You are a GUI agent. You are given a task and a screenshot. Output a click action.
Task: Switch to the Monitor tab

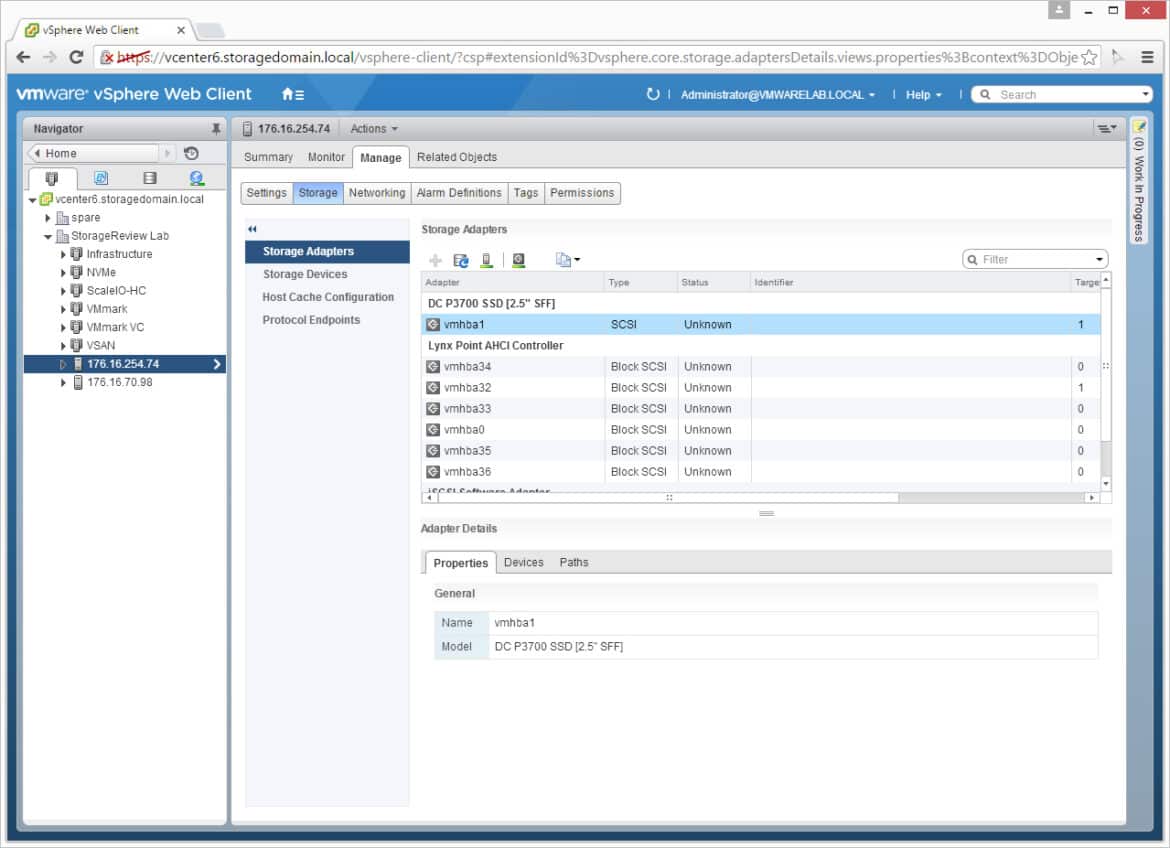326,158
